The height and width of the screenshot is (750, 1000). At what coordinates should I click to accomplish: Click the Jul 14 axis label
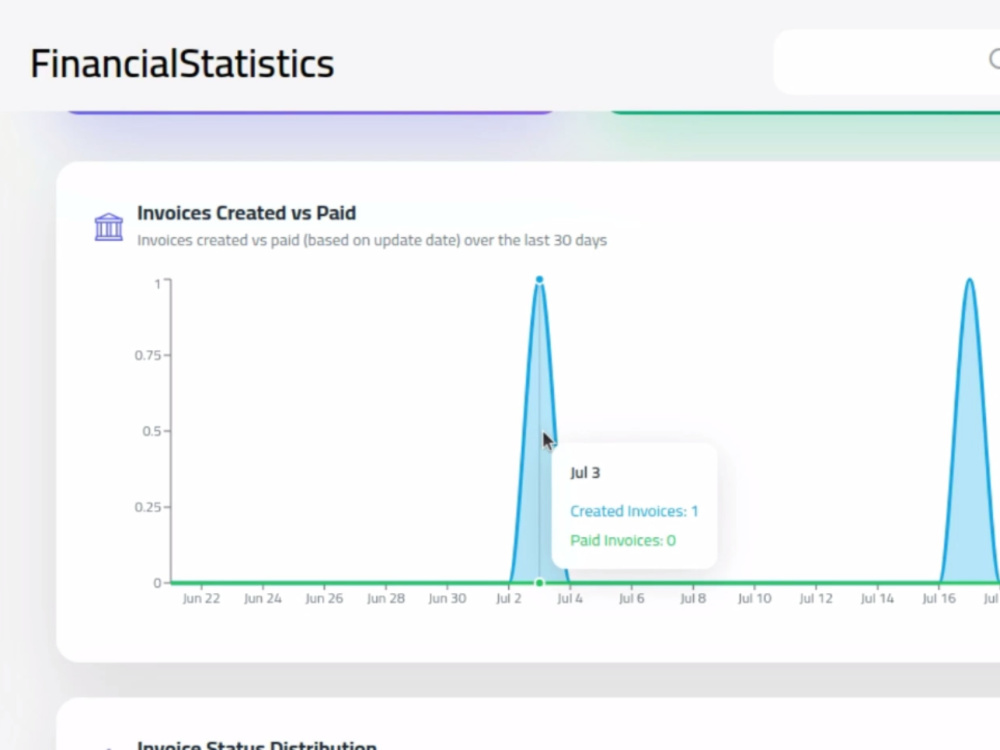(x=878, y=598)
